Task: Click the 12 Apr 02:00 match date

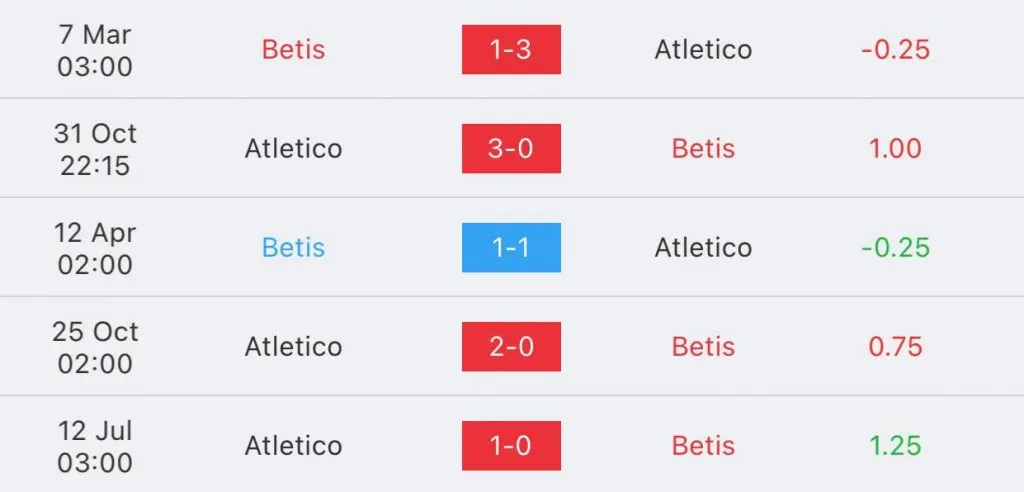Action: tap(94, 247)
